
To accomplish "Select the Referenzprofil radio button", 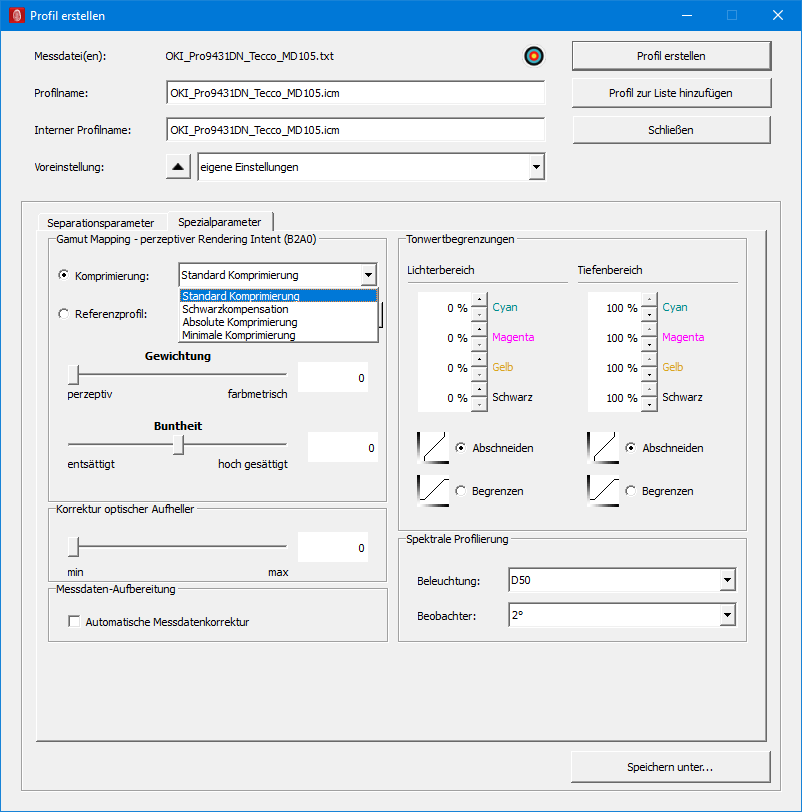I will (65, 314).
